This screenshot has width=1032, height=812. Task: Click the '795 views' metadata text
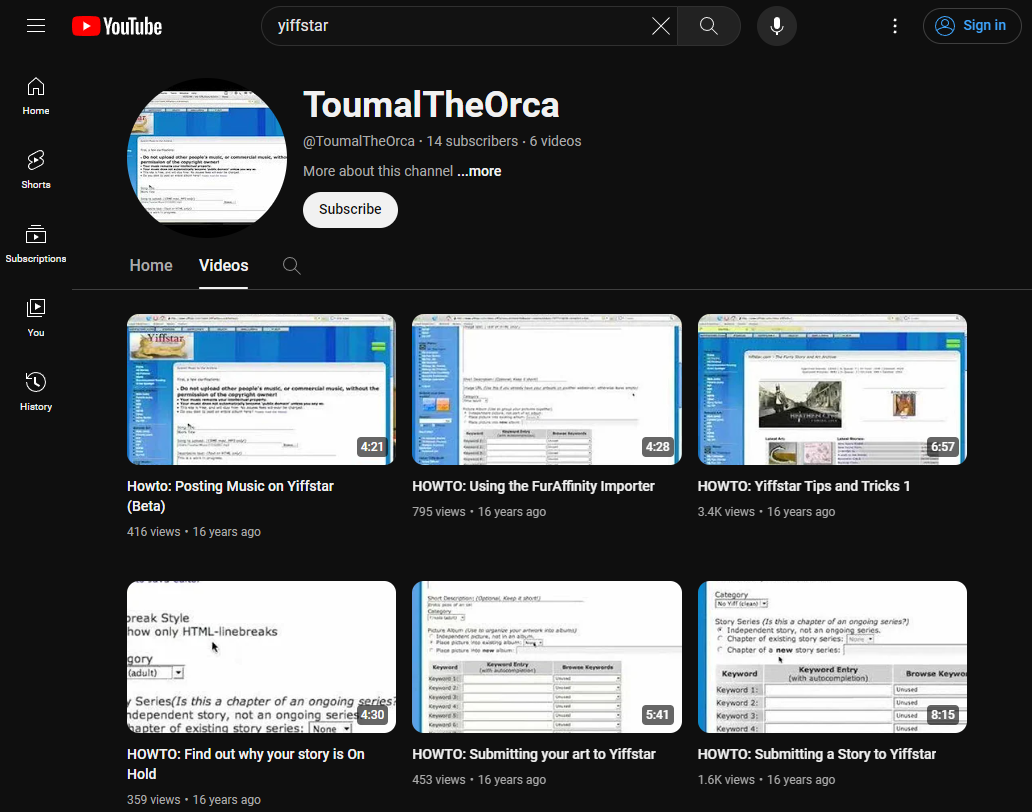tap(438, 512)
